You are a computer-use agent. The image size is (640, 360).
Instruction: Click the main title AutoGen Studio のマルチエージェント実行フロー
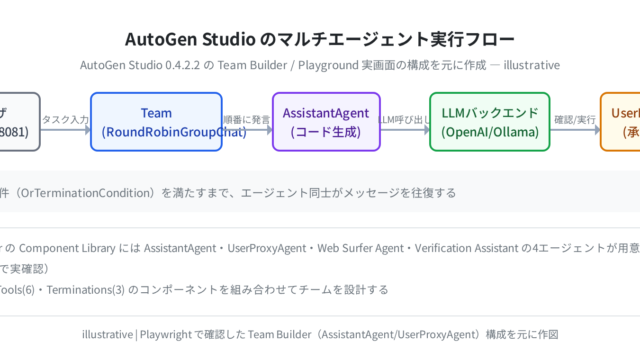[320, 39]
